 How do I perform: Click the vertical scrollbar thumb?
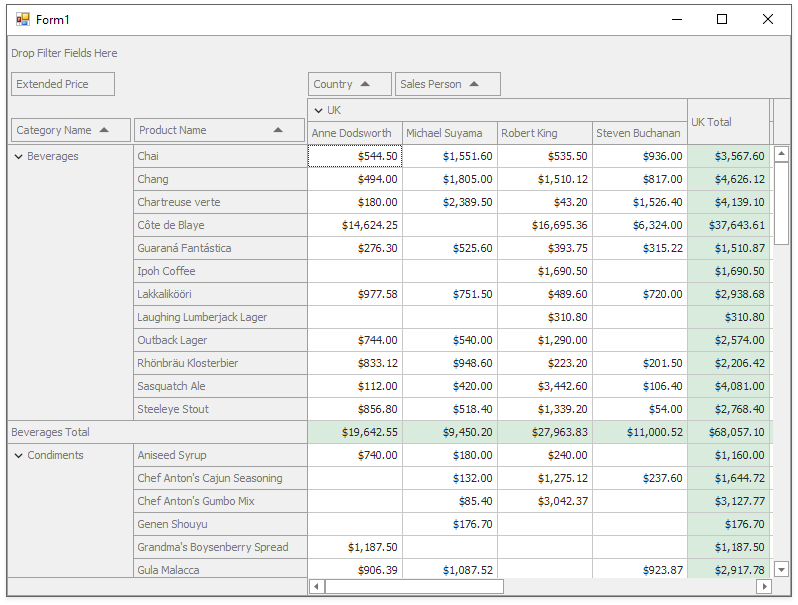coord(781,204)
